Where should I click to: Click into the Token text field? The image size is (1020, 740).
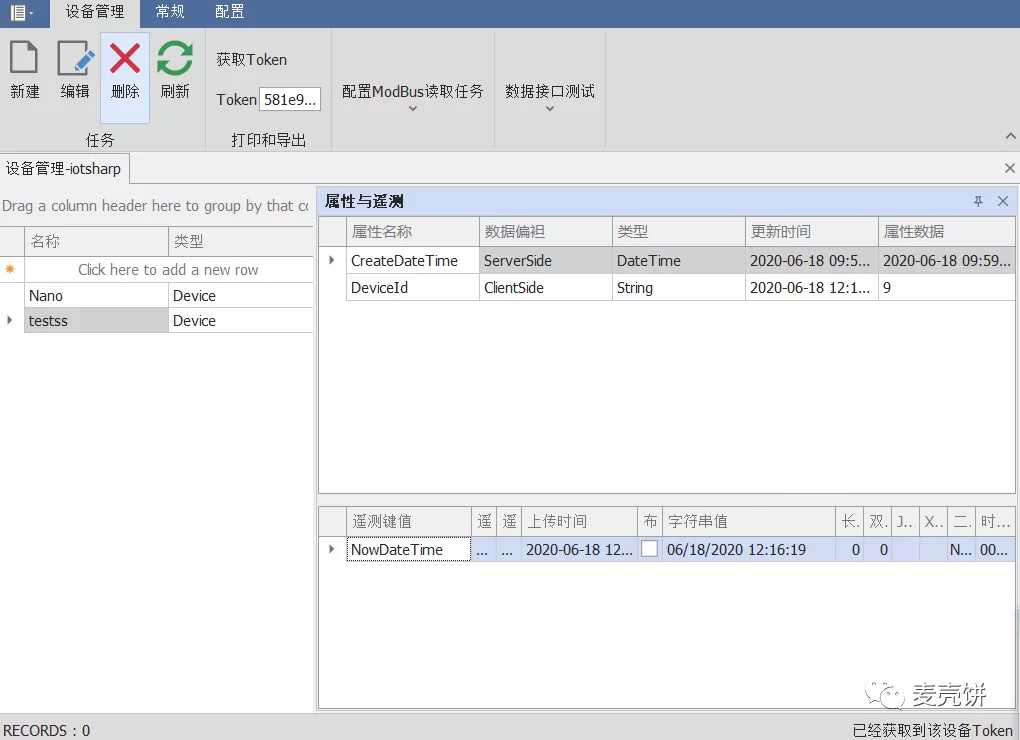(289, 99)
